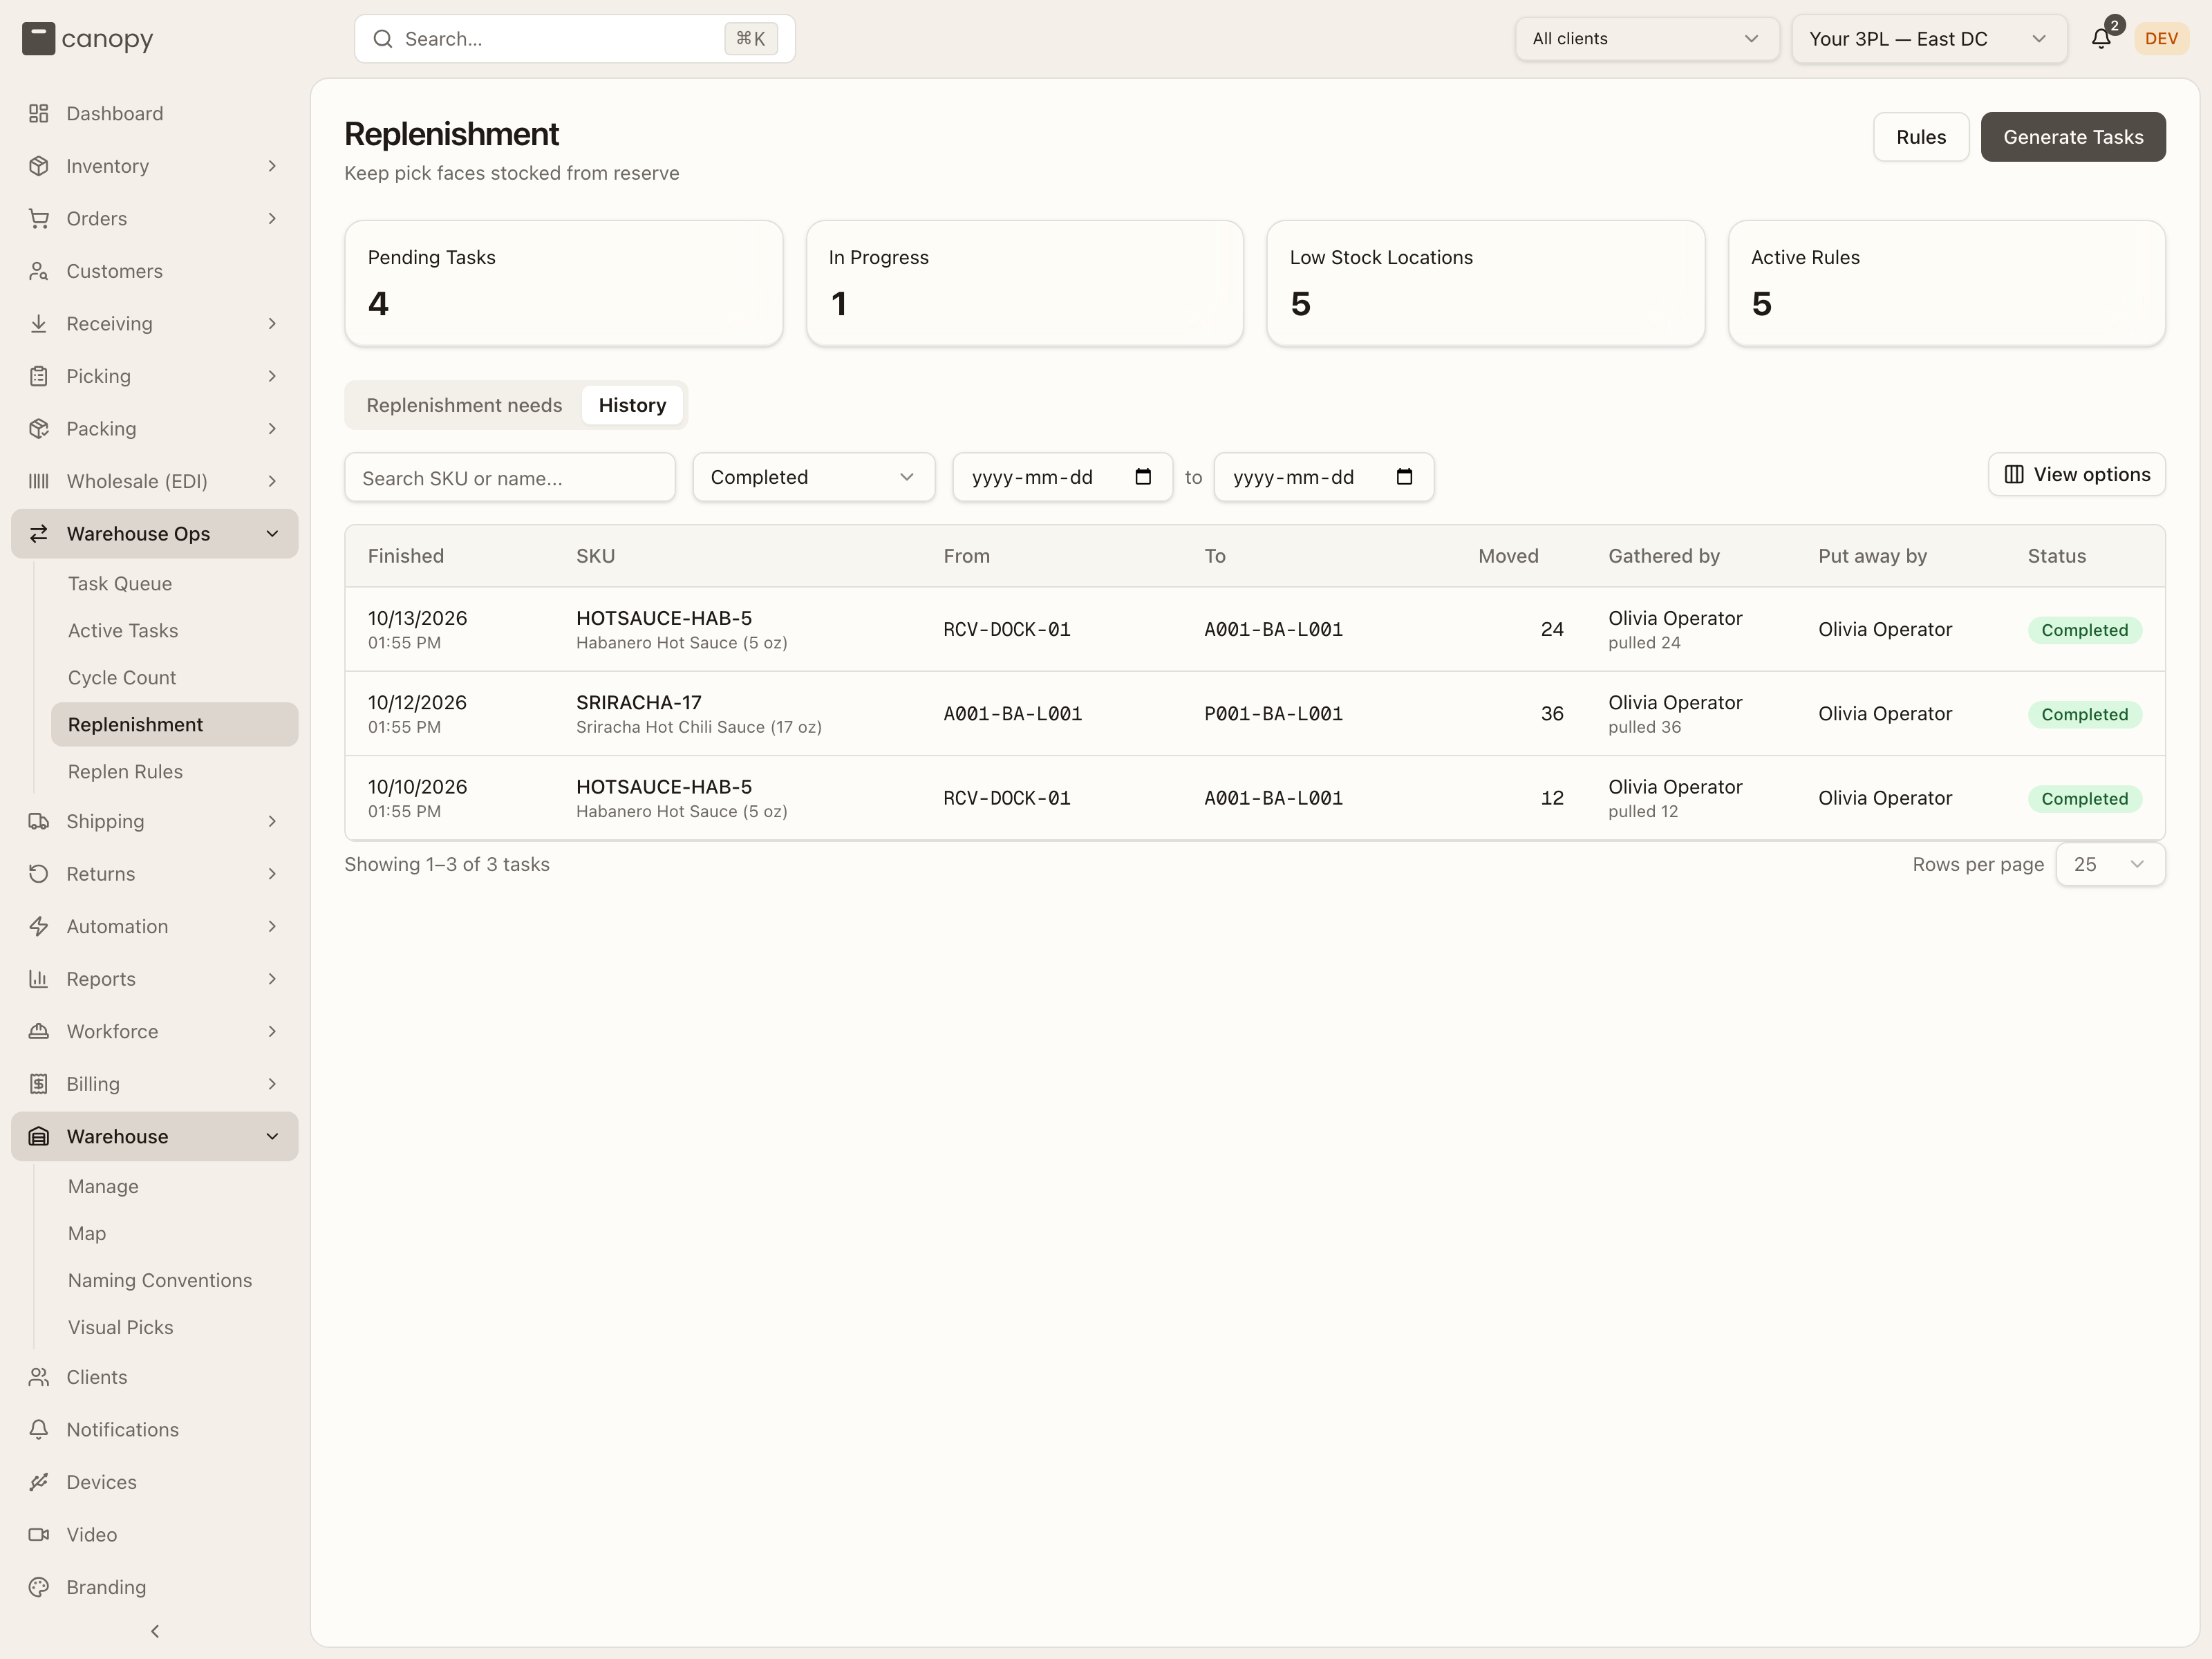The width and height of the screenshot is (2212, 1659).
Task: Open the end date calendar picker icon
Action: click(1404, 477)
